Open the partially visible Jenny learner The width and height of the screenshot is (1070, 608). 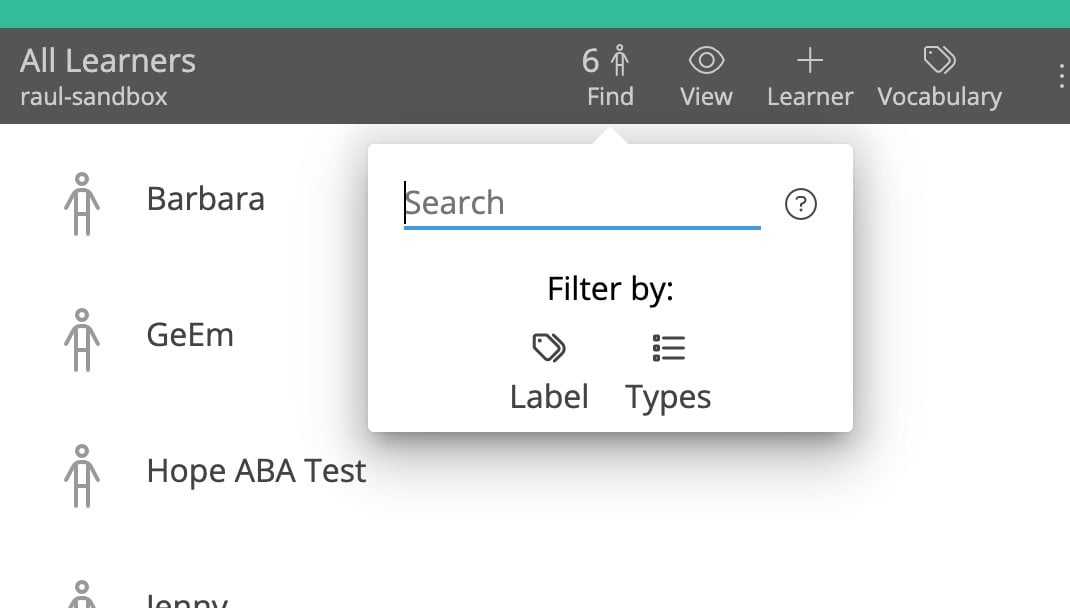[x=187, y=600]
